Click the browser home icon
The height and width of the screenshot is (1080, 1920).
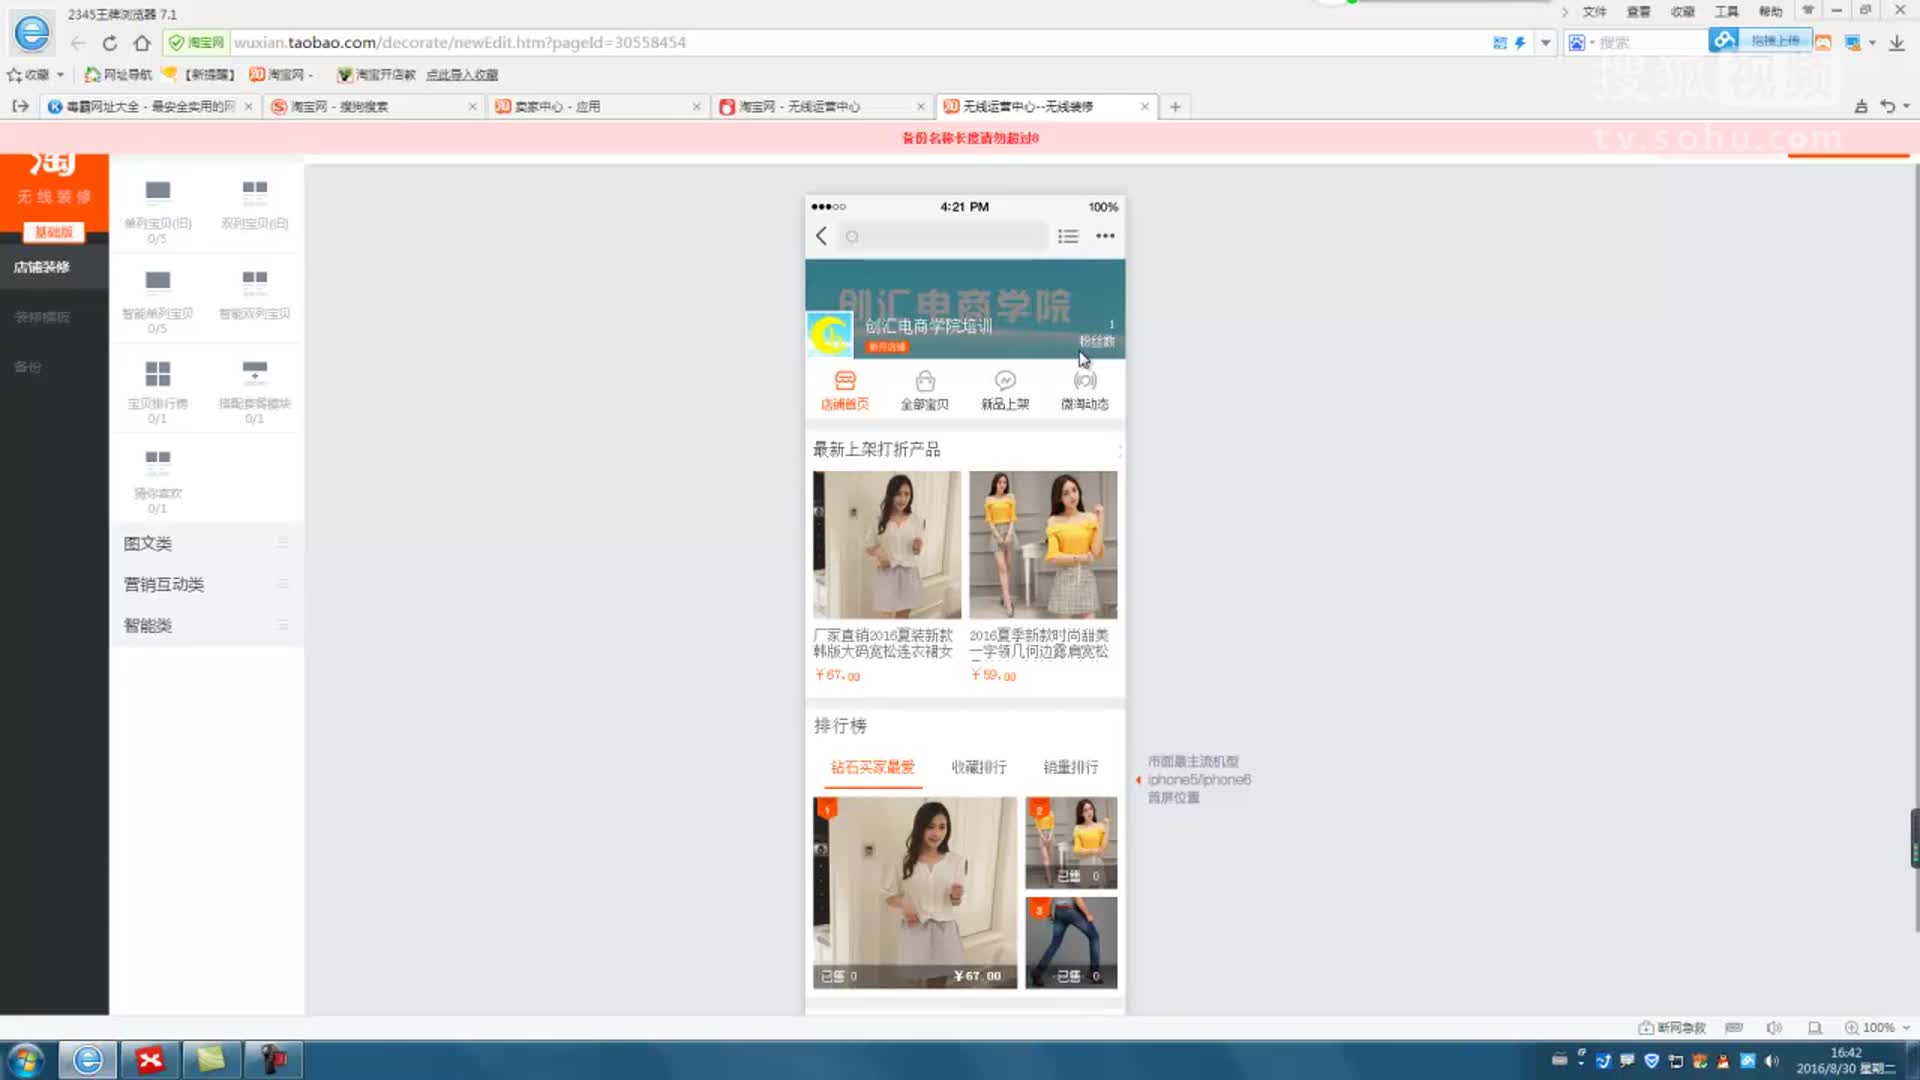tap(142, 43)
